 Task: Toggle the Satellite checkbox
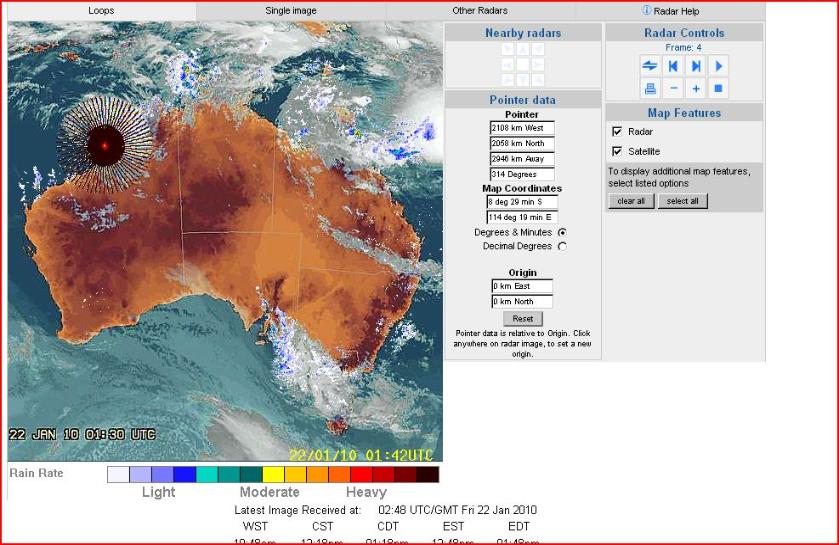click(617, 151)
